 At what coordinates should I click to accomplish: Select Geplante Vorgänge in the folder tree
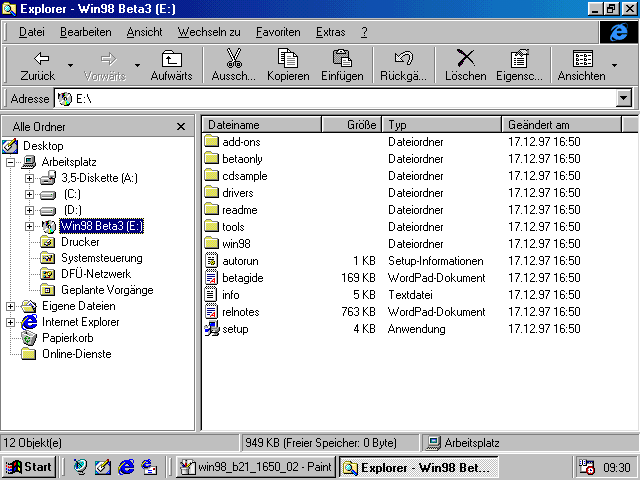[107, 290]
